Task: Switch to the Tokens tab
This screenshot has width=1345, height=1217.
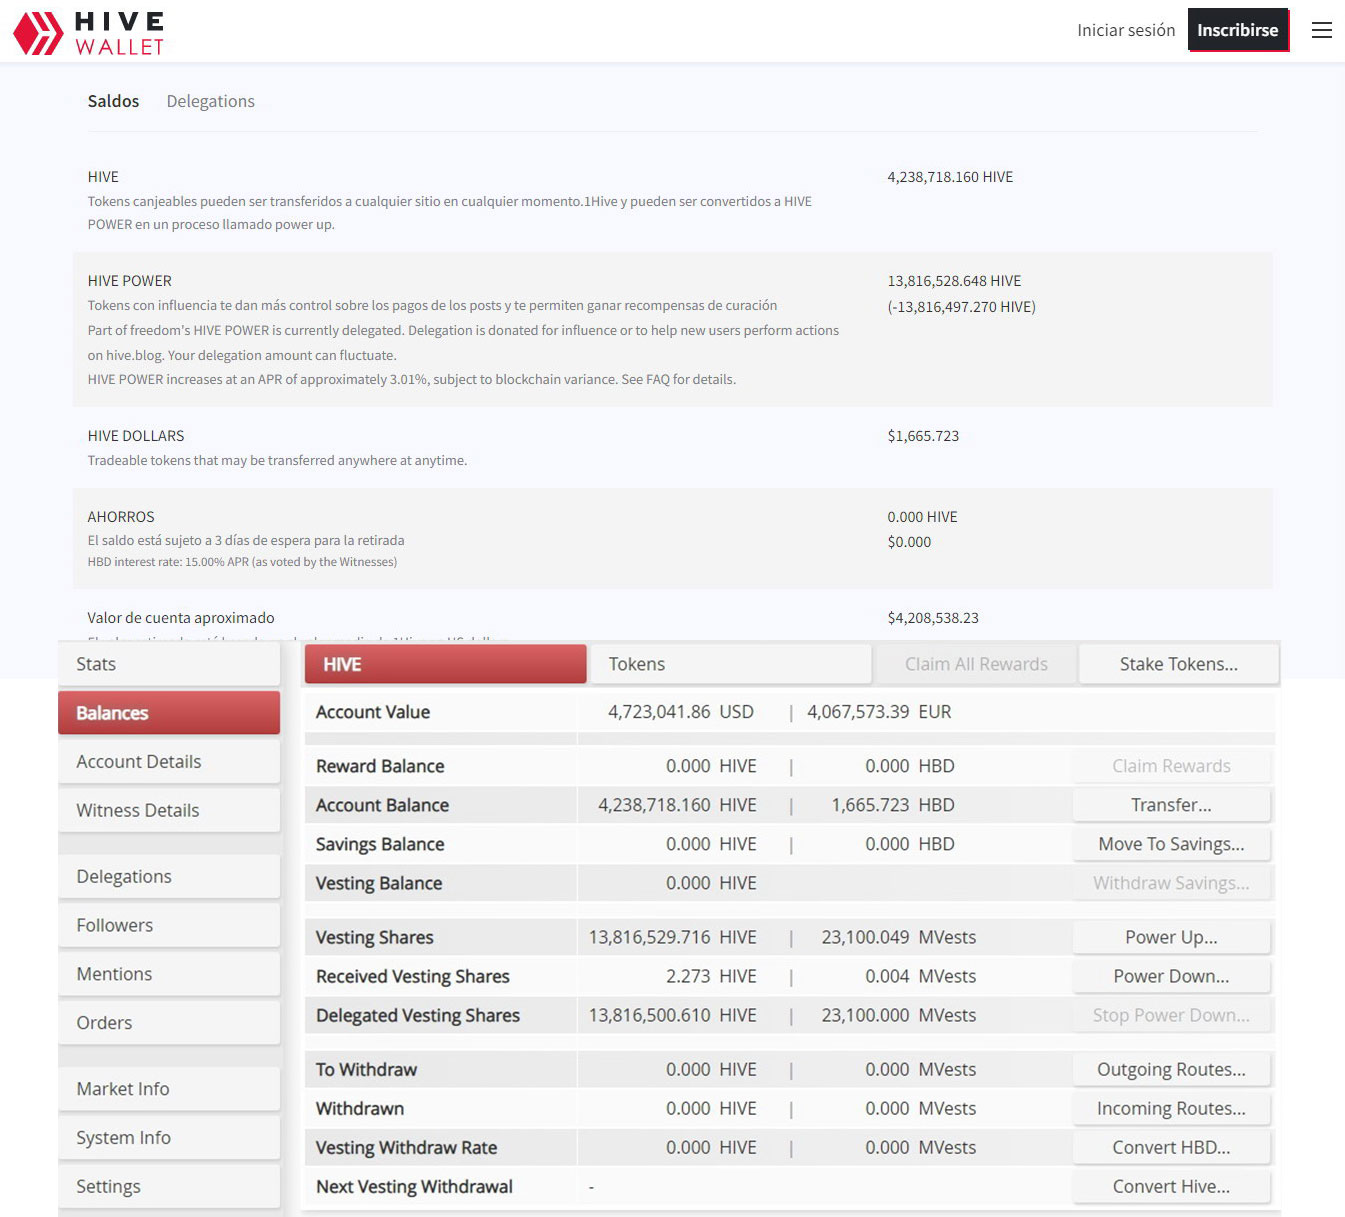Action: (731, 664)
